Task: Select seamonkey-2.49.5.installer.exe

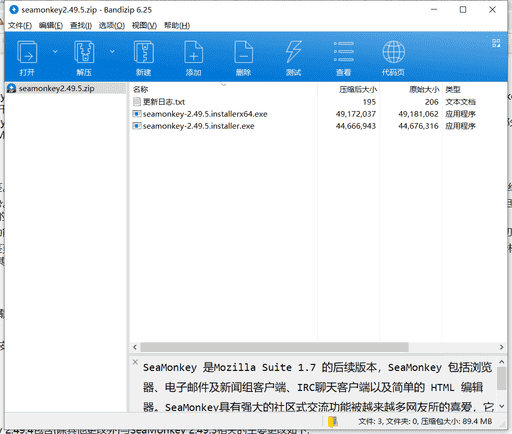Action: pyautogui.click(x=198, y=126)
